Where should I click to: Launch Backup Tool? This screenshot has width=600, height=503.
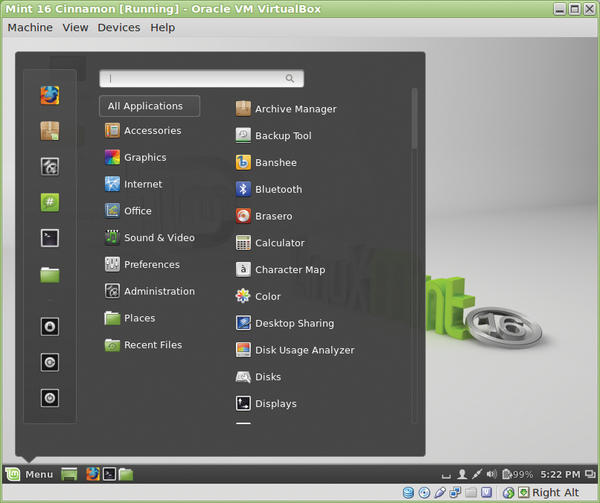(x=274, y=135)
